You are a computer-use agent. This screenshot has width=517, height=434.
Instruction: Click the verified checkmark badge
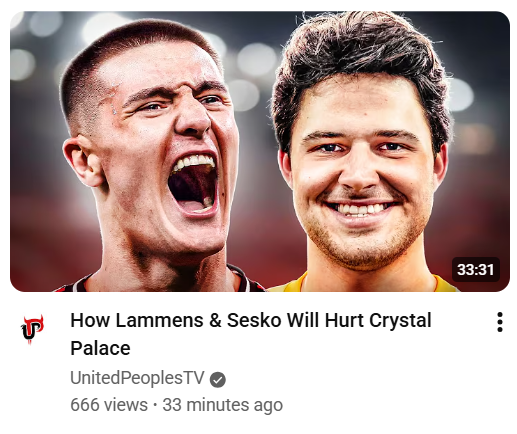[218, 379]
